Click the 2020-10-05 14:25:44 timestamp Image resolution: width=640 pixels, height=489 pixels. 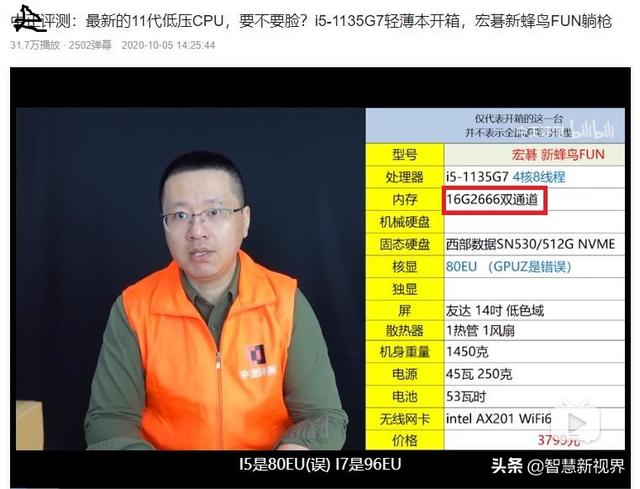[168, 45]
